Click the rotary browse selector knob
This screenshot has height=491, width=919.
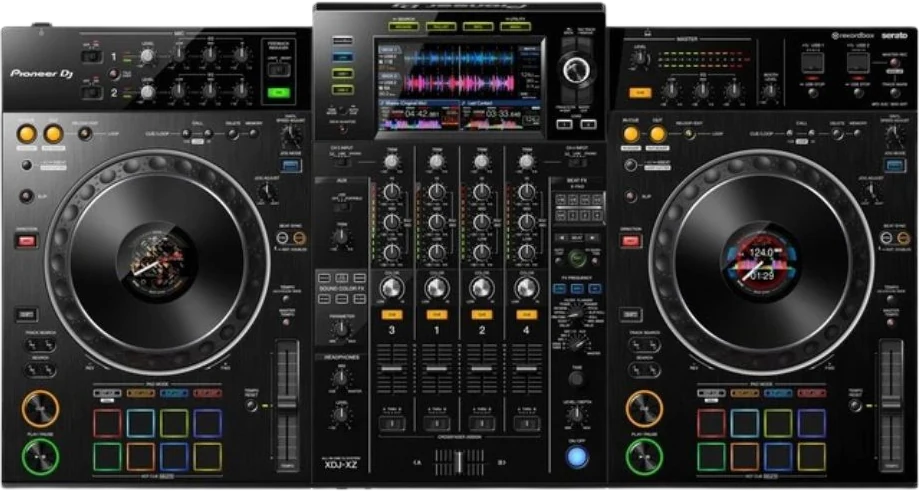coord(576,70)
